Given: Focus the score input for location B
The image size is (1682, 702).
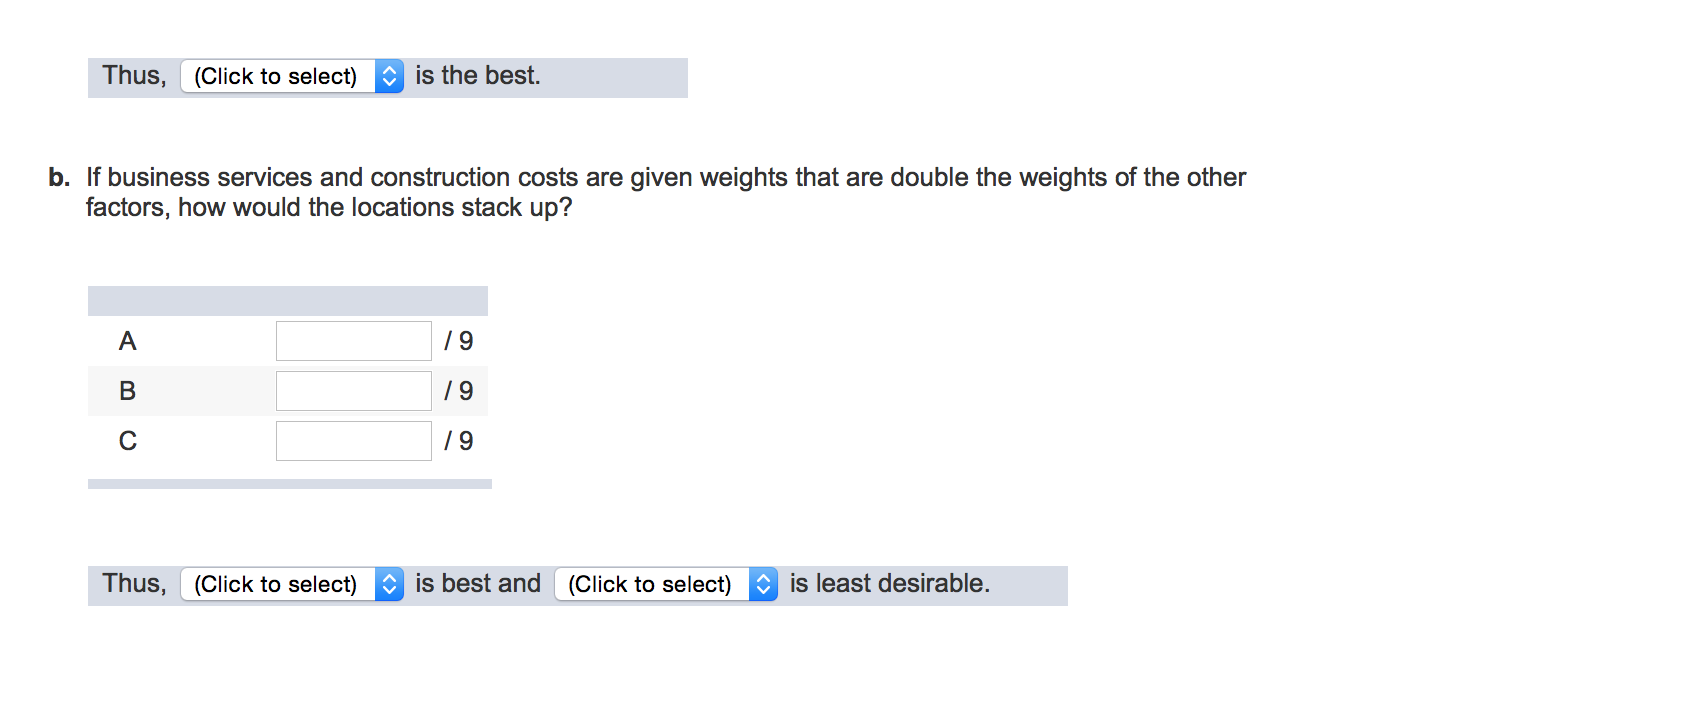Looking at the screenshot, I should click(x=353, y=391).
